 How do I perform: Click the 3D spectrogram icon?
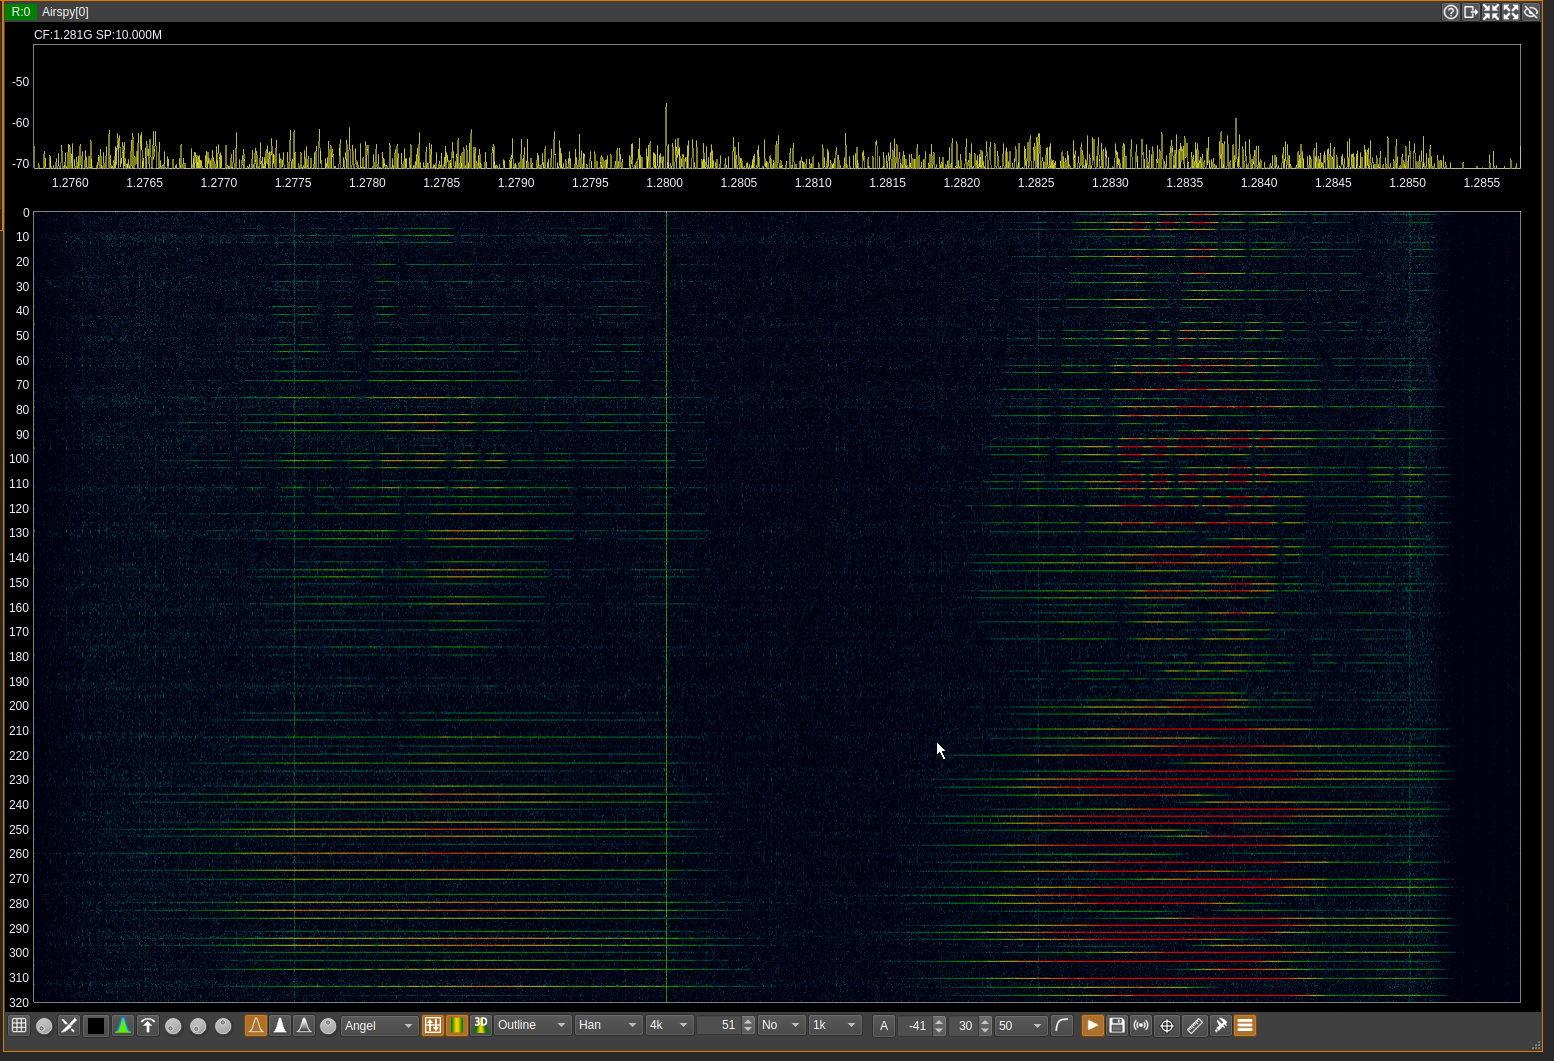coord(481,1026)
